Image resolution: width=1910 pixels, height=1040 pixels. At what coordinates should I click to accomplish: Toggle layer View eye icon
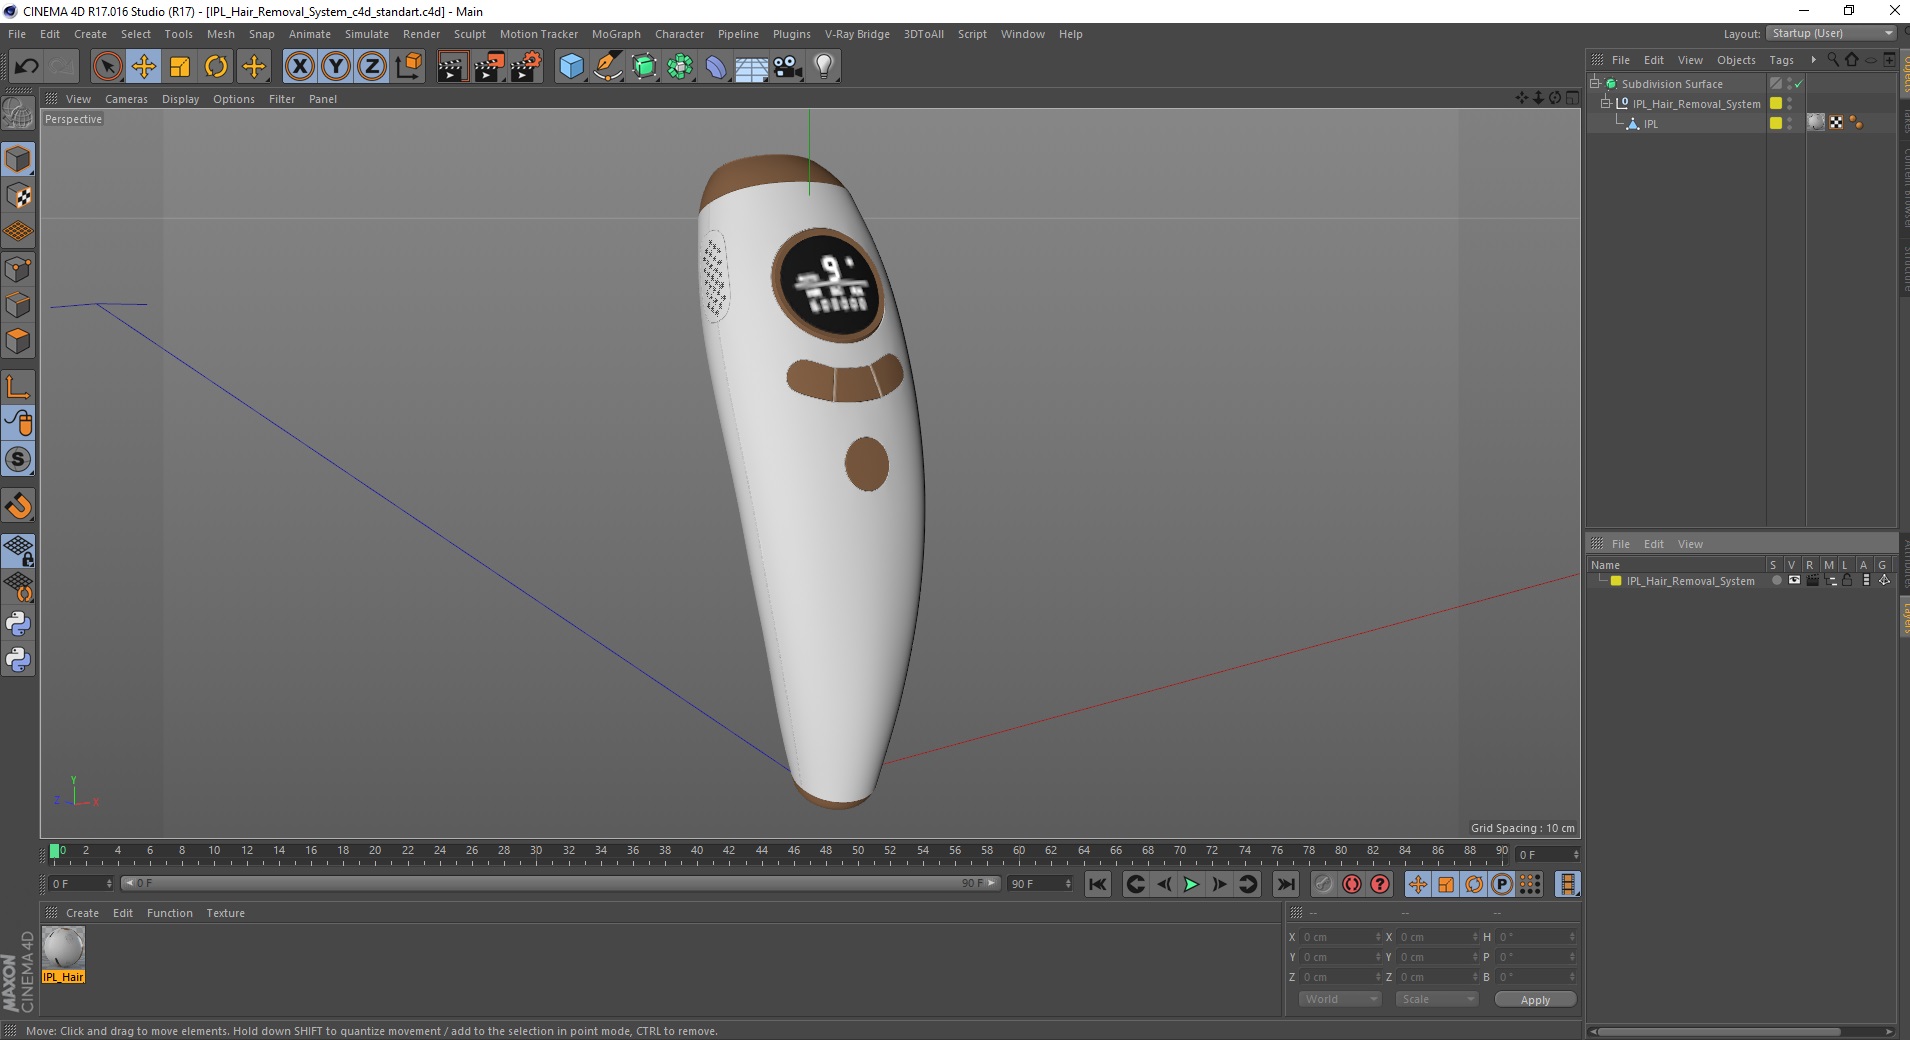coord(1794,581)
